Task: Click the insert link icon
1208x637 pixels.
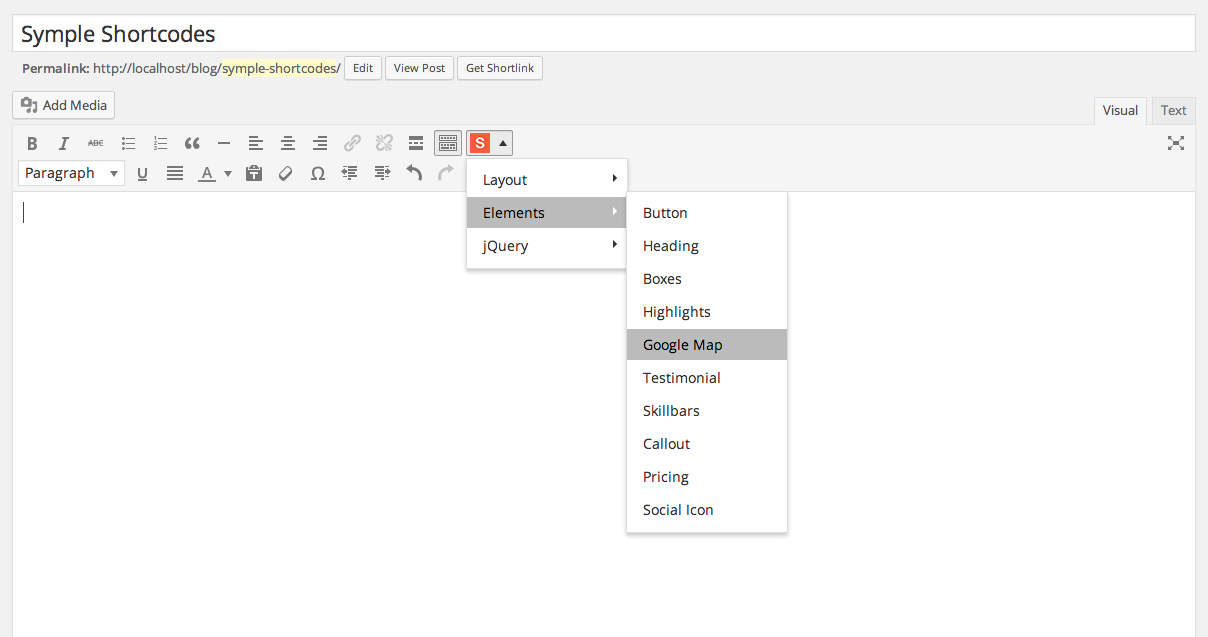Action: point(352,143)
